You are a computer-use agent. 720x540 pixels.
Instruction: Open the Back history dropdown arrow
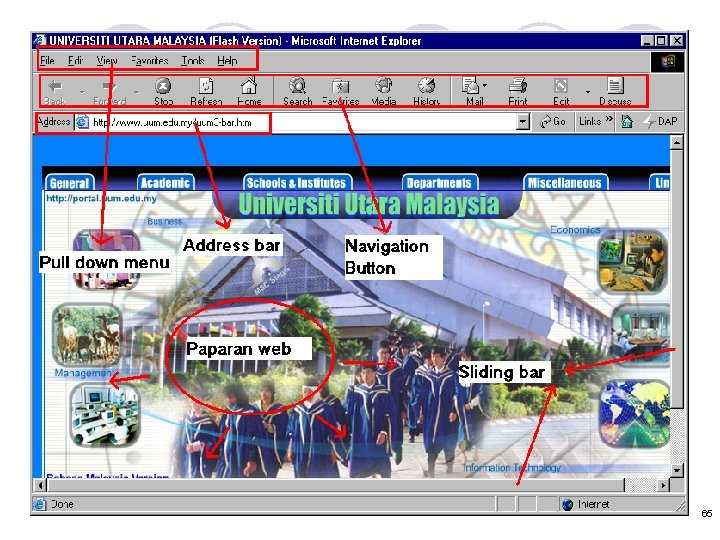point(82,92)
